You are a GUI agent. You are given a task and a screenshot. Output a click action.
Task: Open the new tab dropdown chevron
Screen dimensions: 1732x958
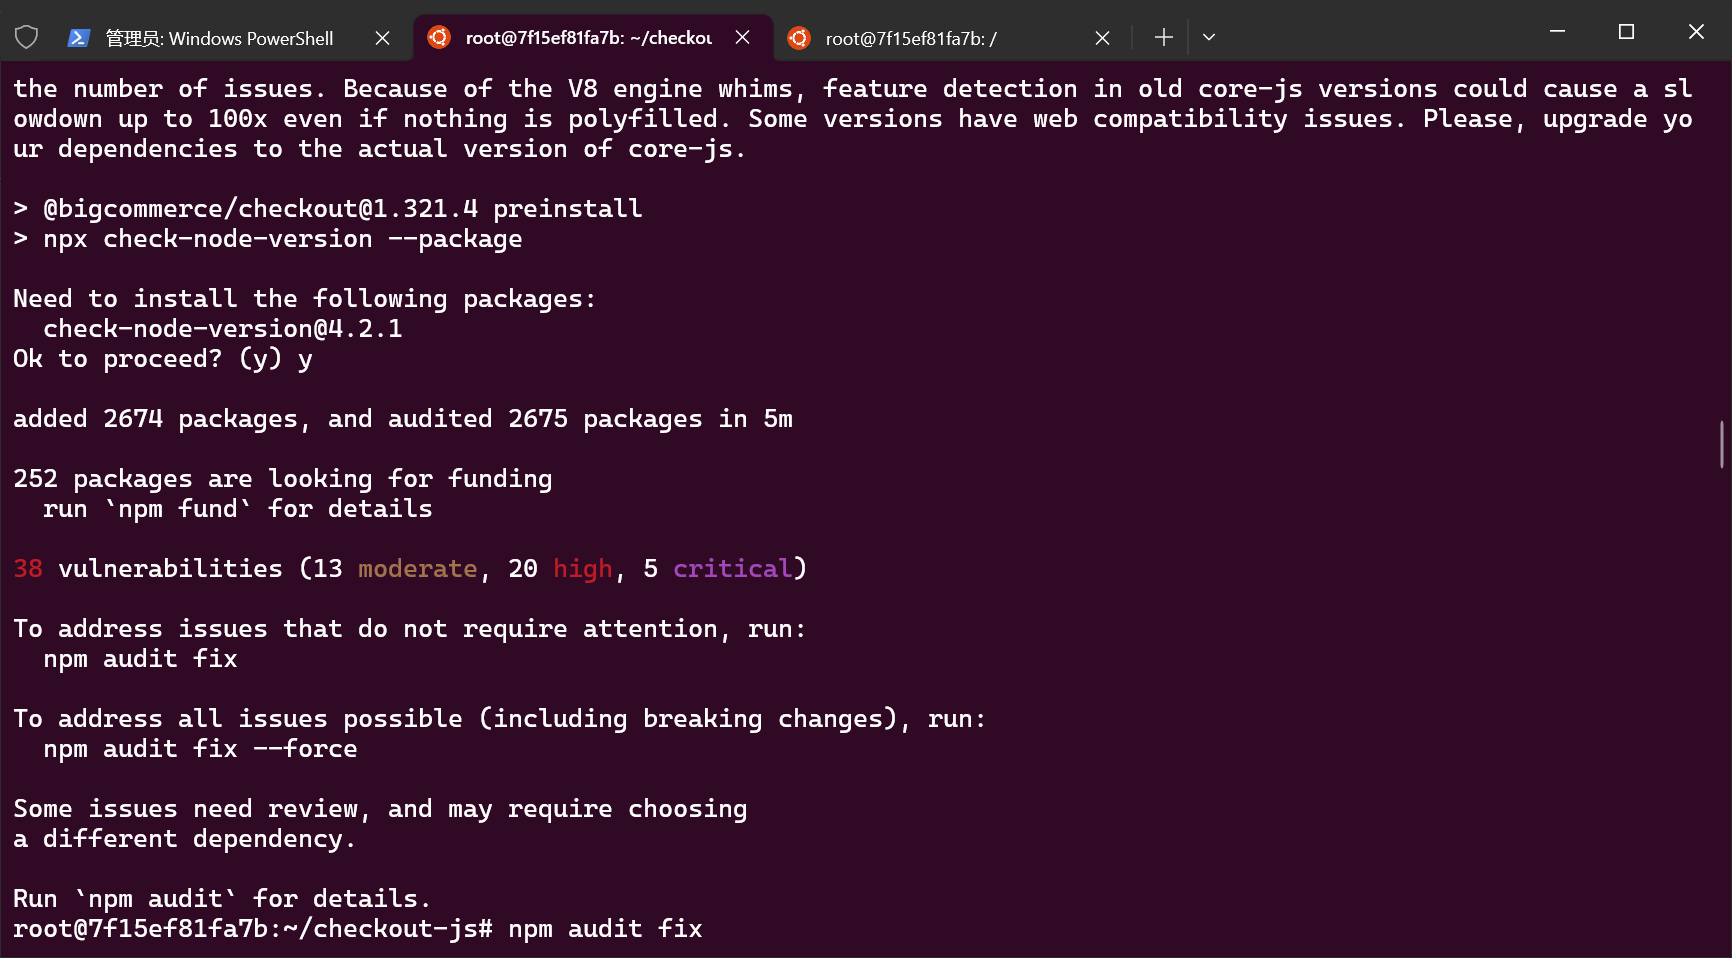click(1209, 37)
